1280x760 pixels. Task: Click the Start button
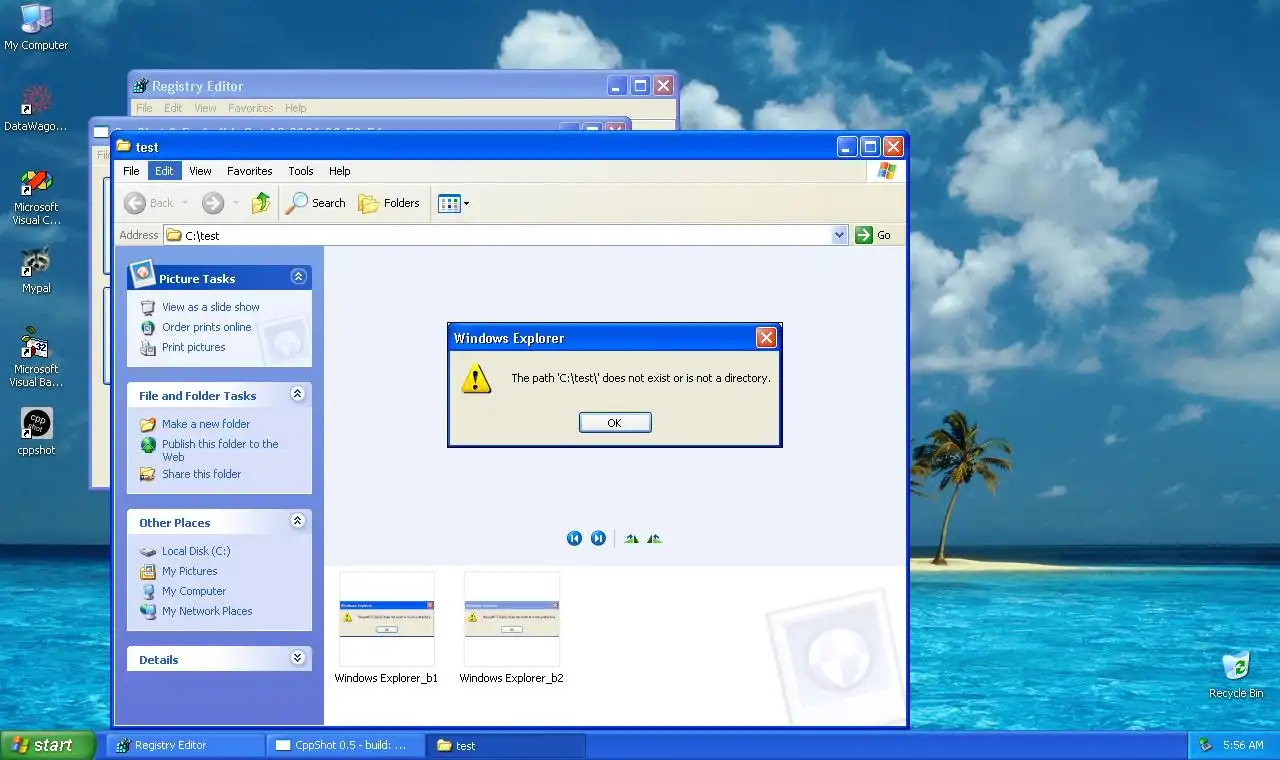click(47, 745)
